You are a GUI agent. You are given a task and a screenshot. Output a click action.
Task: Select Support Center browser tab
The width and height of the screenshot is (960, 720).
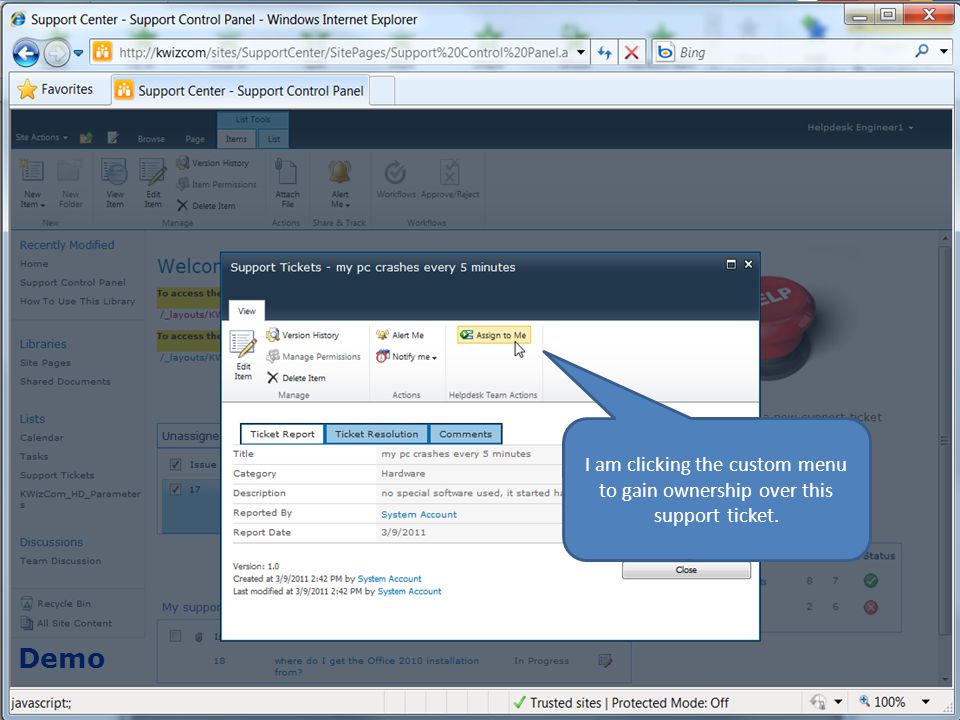tap(241, 91)
